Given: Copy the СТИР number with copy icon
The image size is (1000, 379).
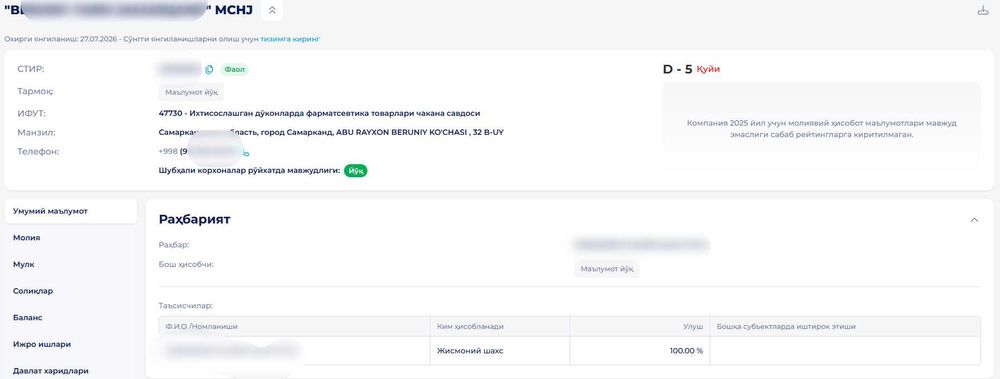Looking at the screenshot, I should [209, 70].
